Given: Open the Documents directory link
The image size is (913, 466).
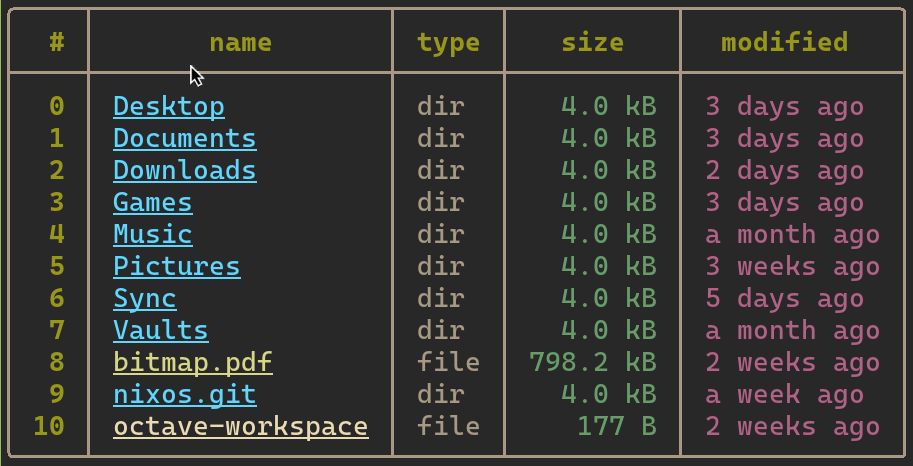Looking at the screenshot, I should point(185,139).
